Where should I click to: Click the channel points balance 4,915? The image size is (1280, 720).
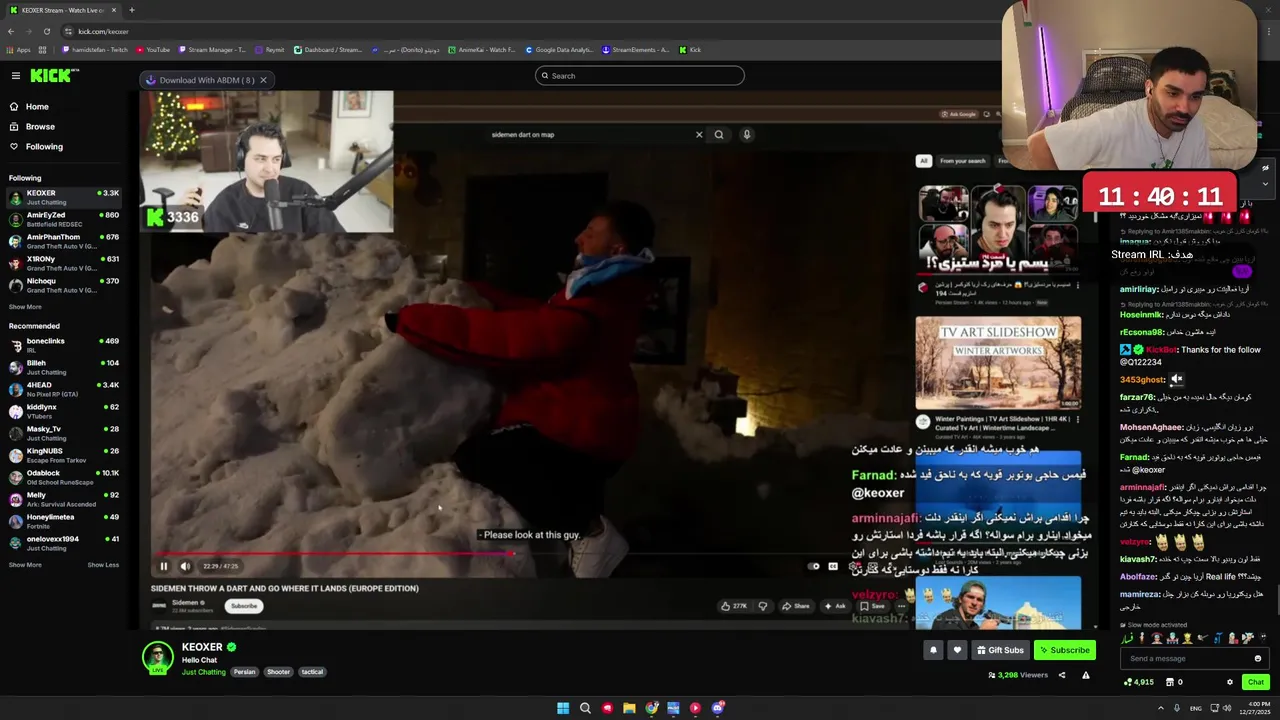pos(1139,682)
